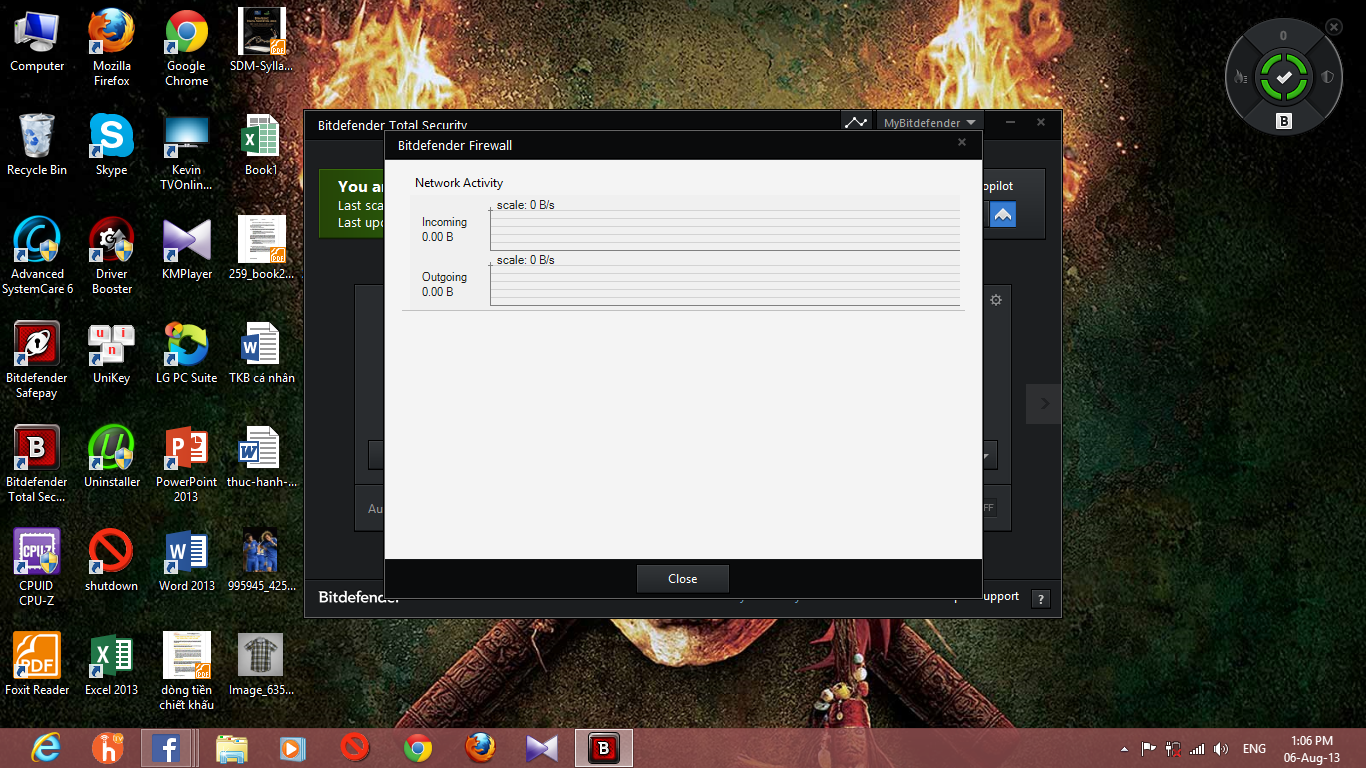Viewport: 1366px width, 768px height.
Task: Select the thuc-hanh Word document
Action: click(x=262, y=457)
